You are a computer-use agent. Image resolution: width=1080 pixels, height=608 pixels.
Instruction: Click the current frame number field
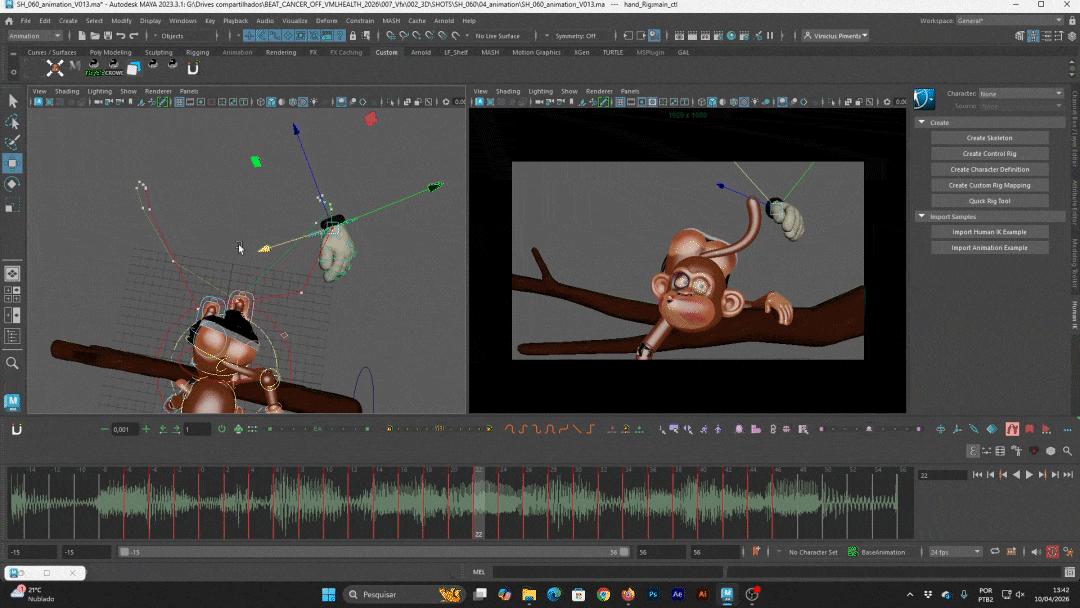(x=942, y=475)
